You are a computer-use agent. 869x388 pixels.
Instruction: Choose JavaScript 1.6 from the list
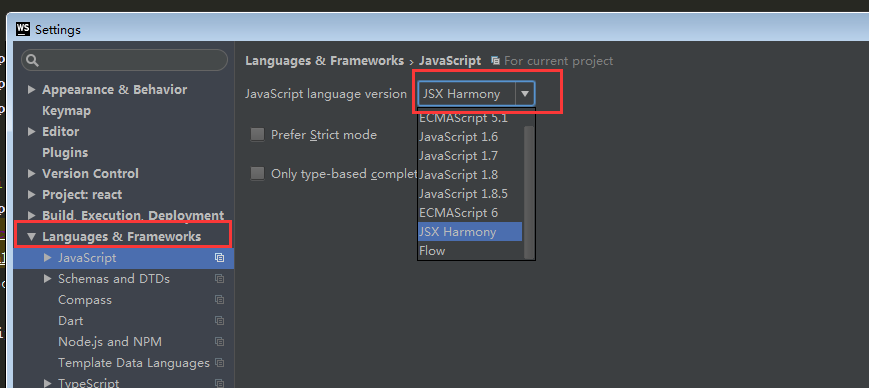pyautogui.click(x=470, y=137)
